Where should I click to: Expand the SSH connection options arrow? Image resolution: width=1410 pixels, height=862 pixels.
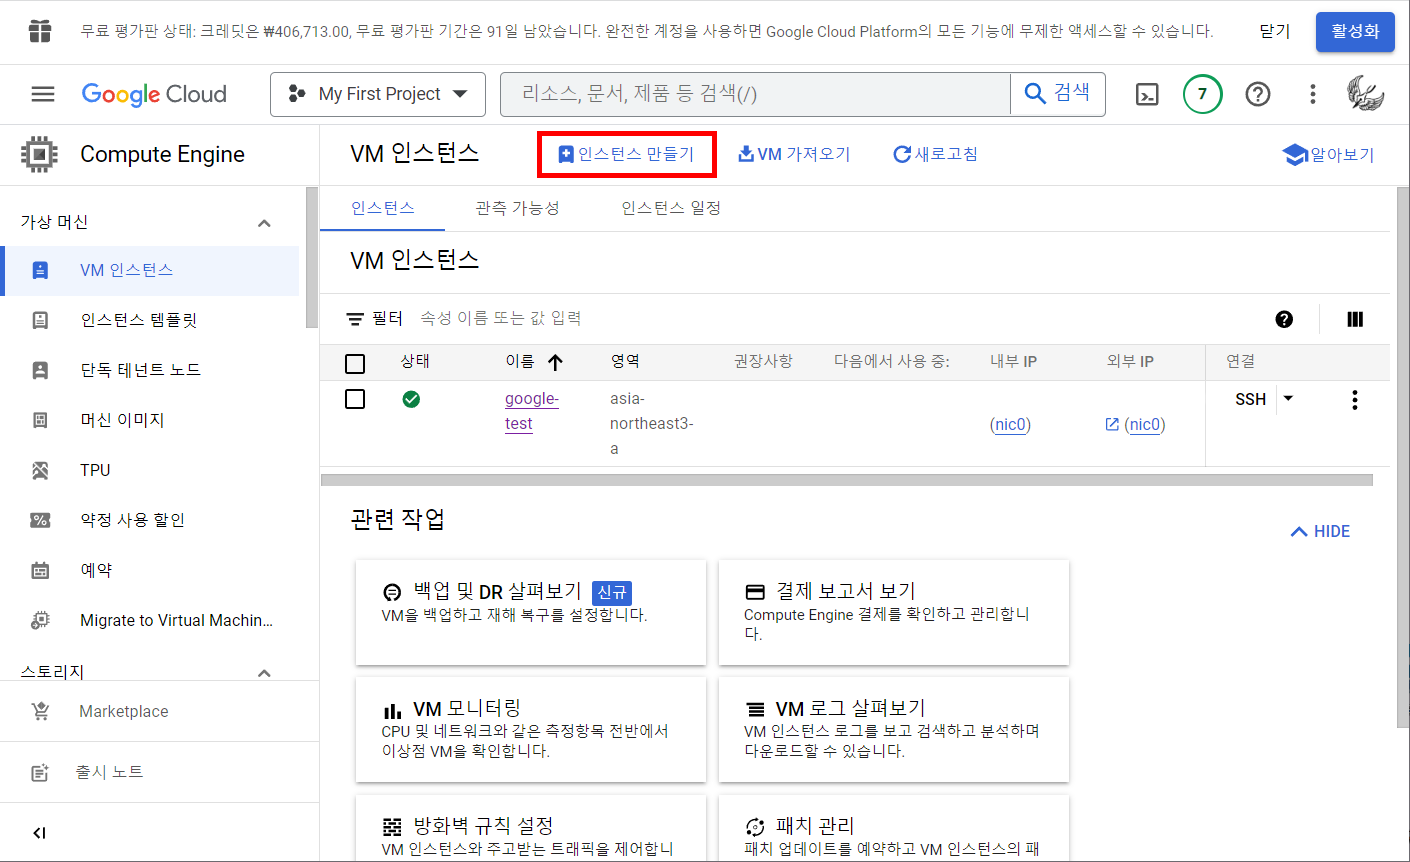tap(1288, 398)
